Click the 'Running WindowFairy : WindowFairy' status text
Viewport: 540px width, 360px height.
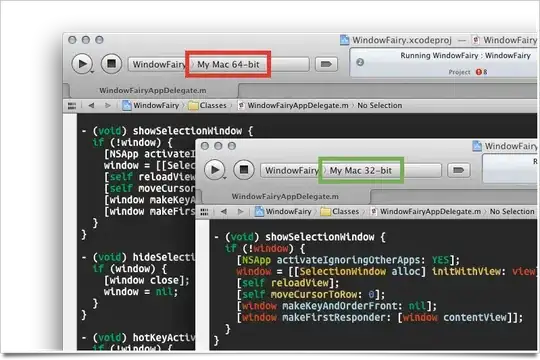[x=465, y=55]
